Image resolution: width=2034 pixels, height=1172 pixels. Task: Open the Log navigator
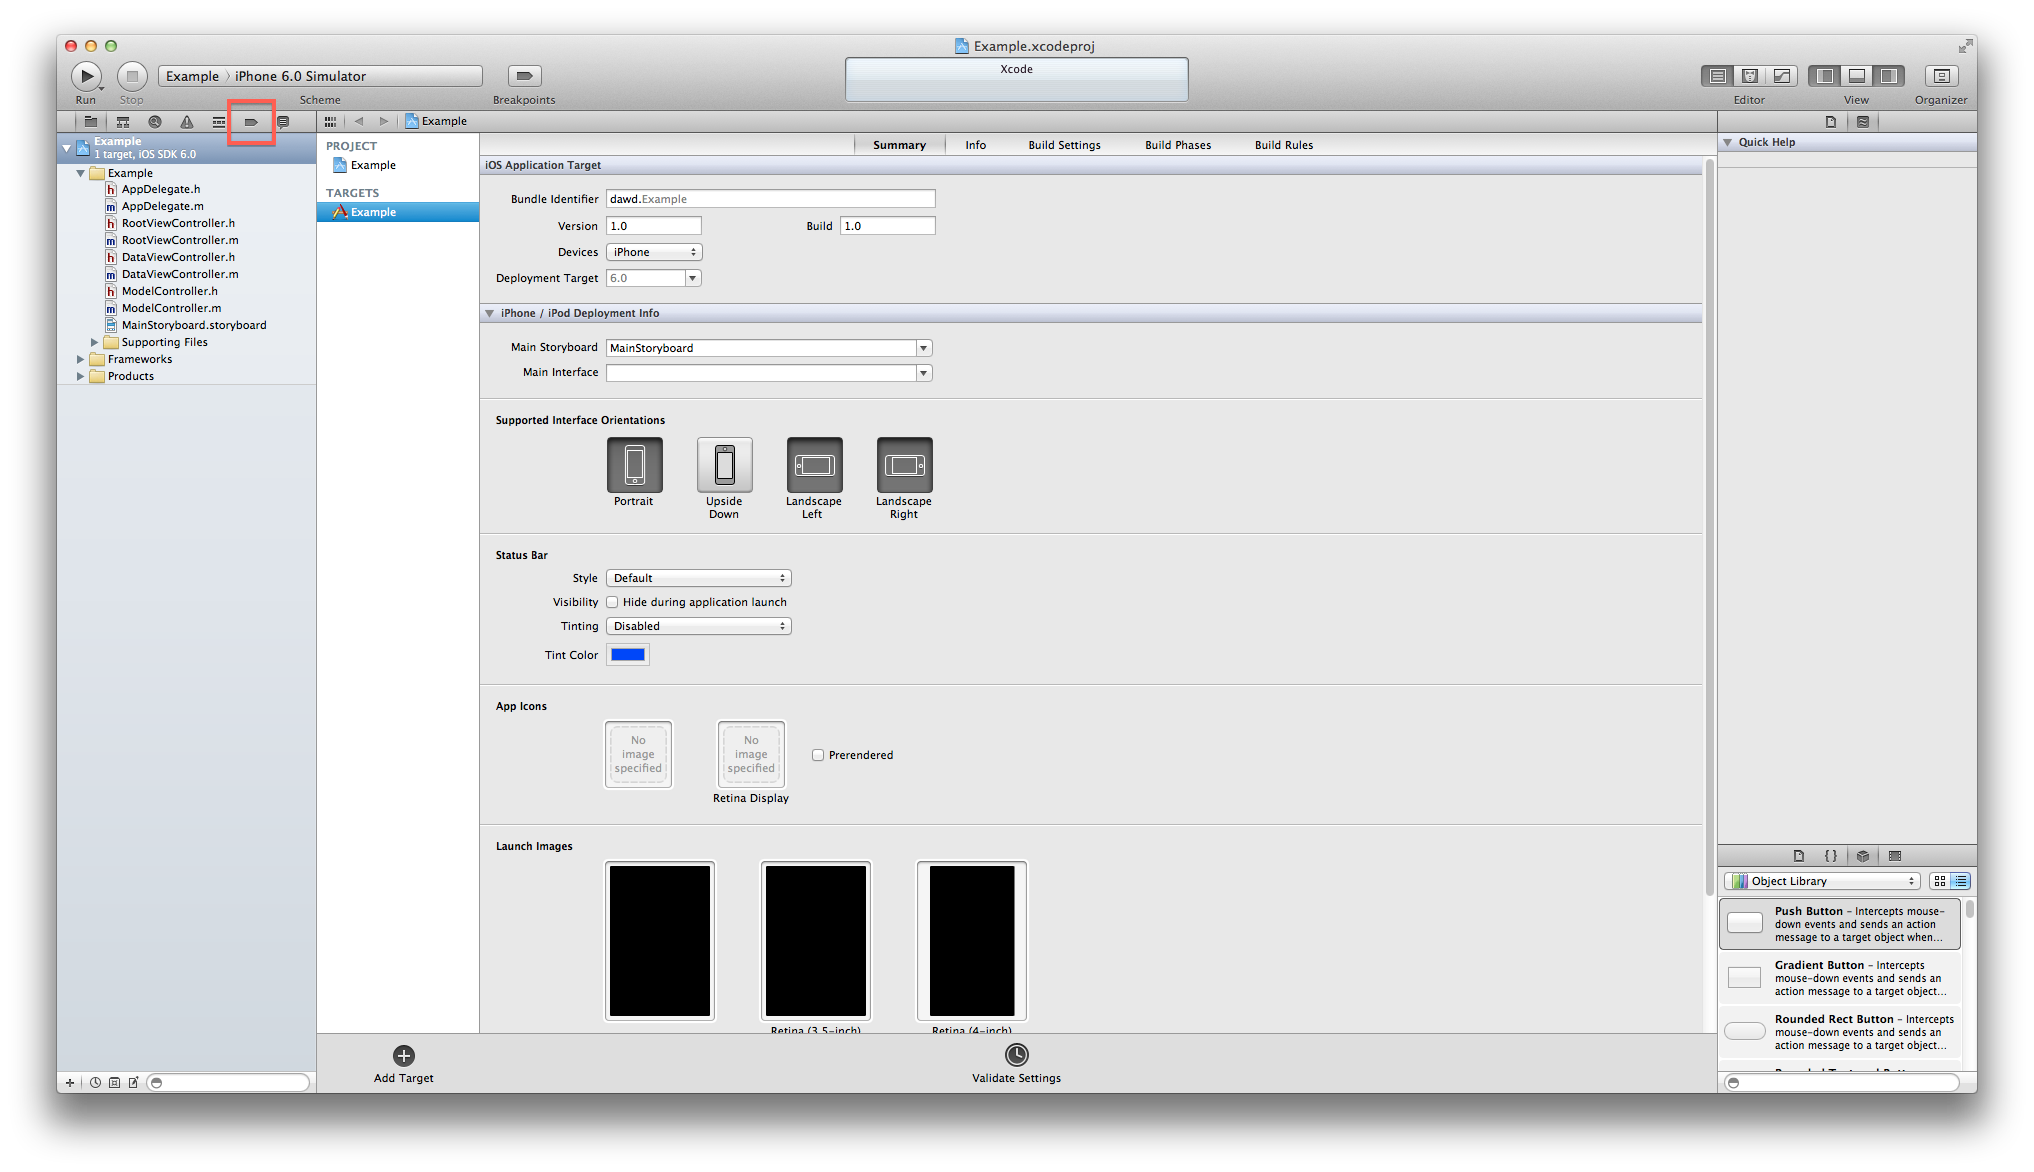tap(283, 122)
